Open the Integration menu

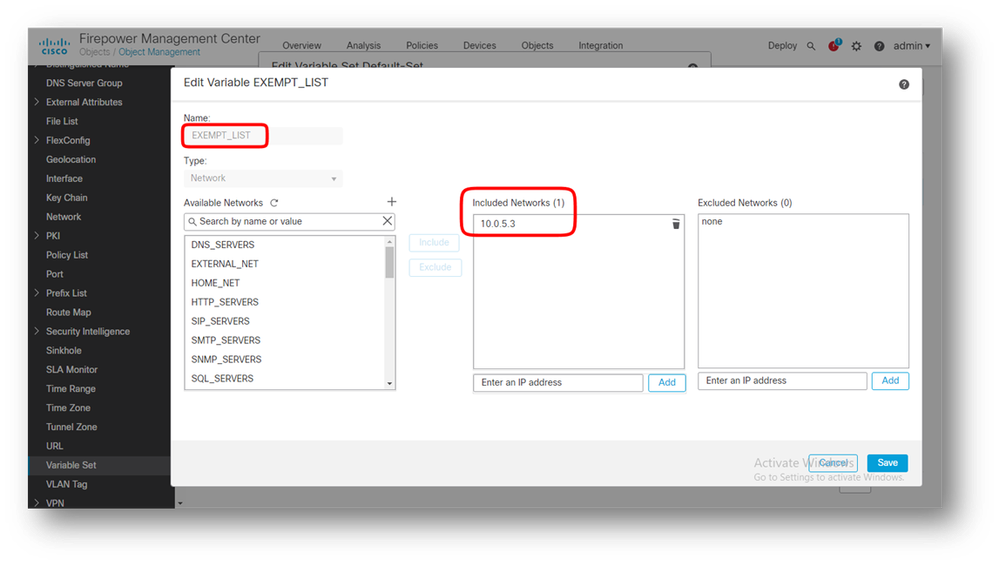600,46
